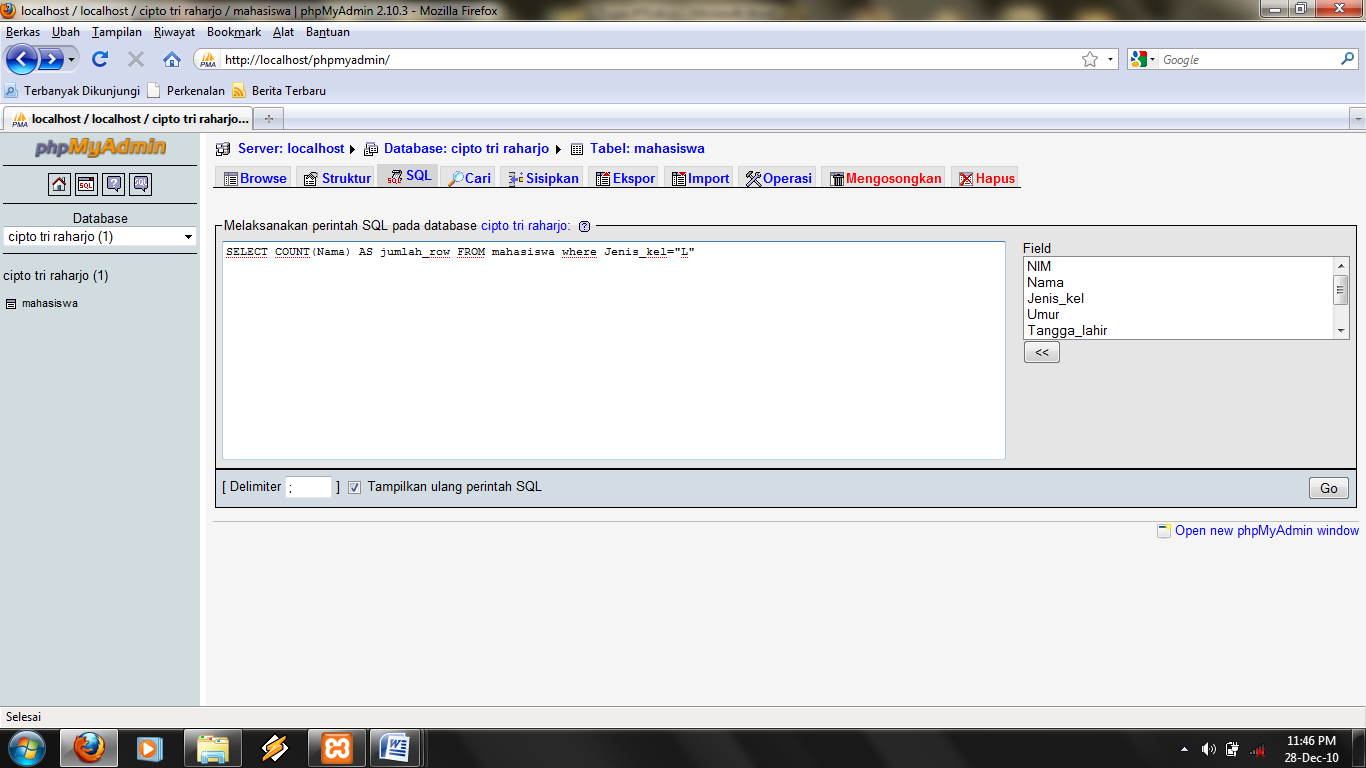Click the Google search box
The image size is (1366, 768).
(1247, 59)
